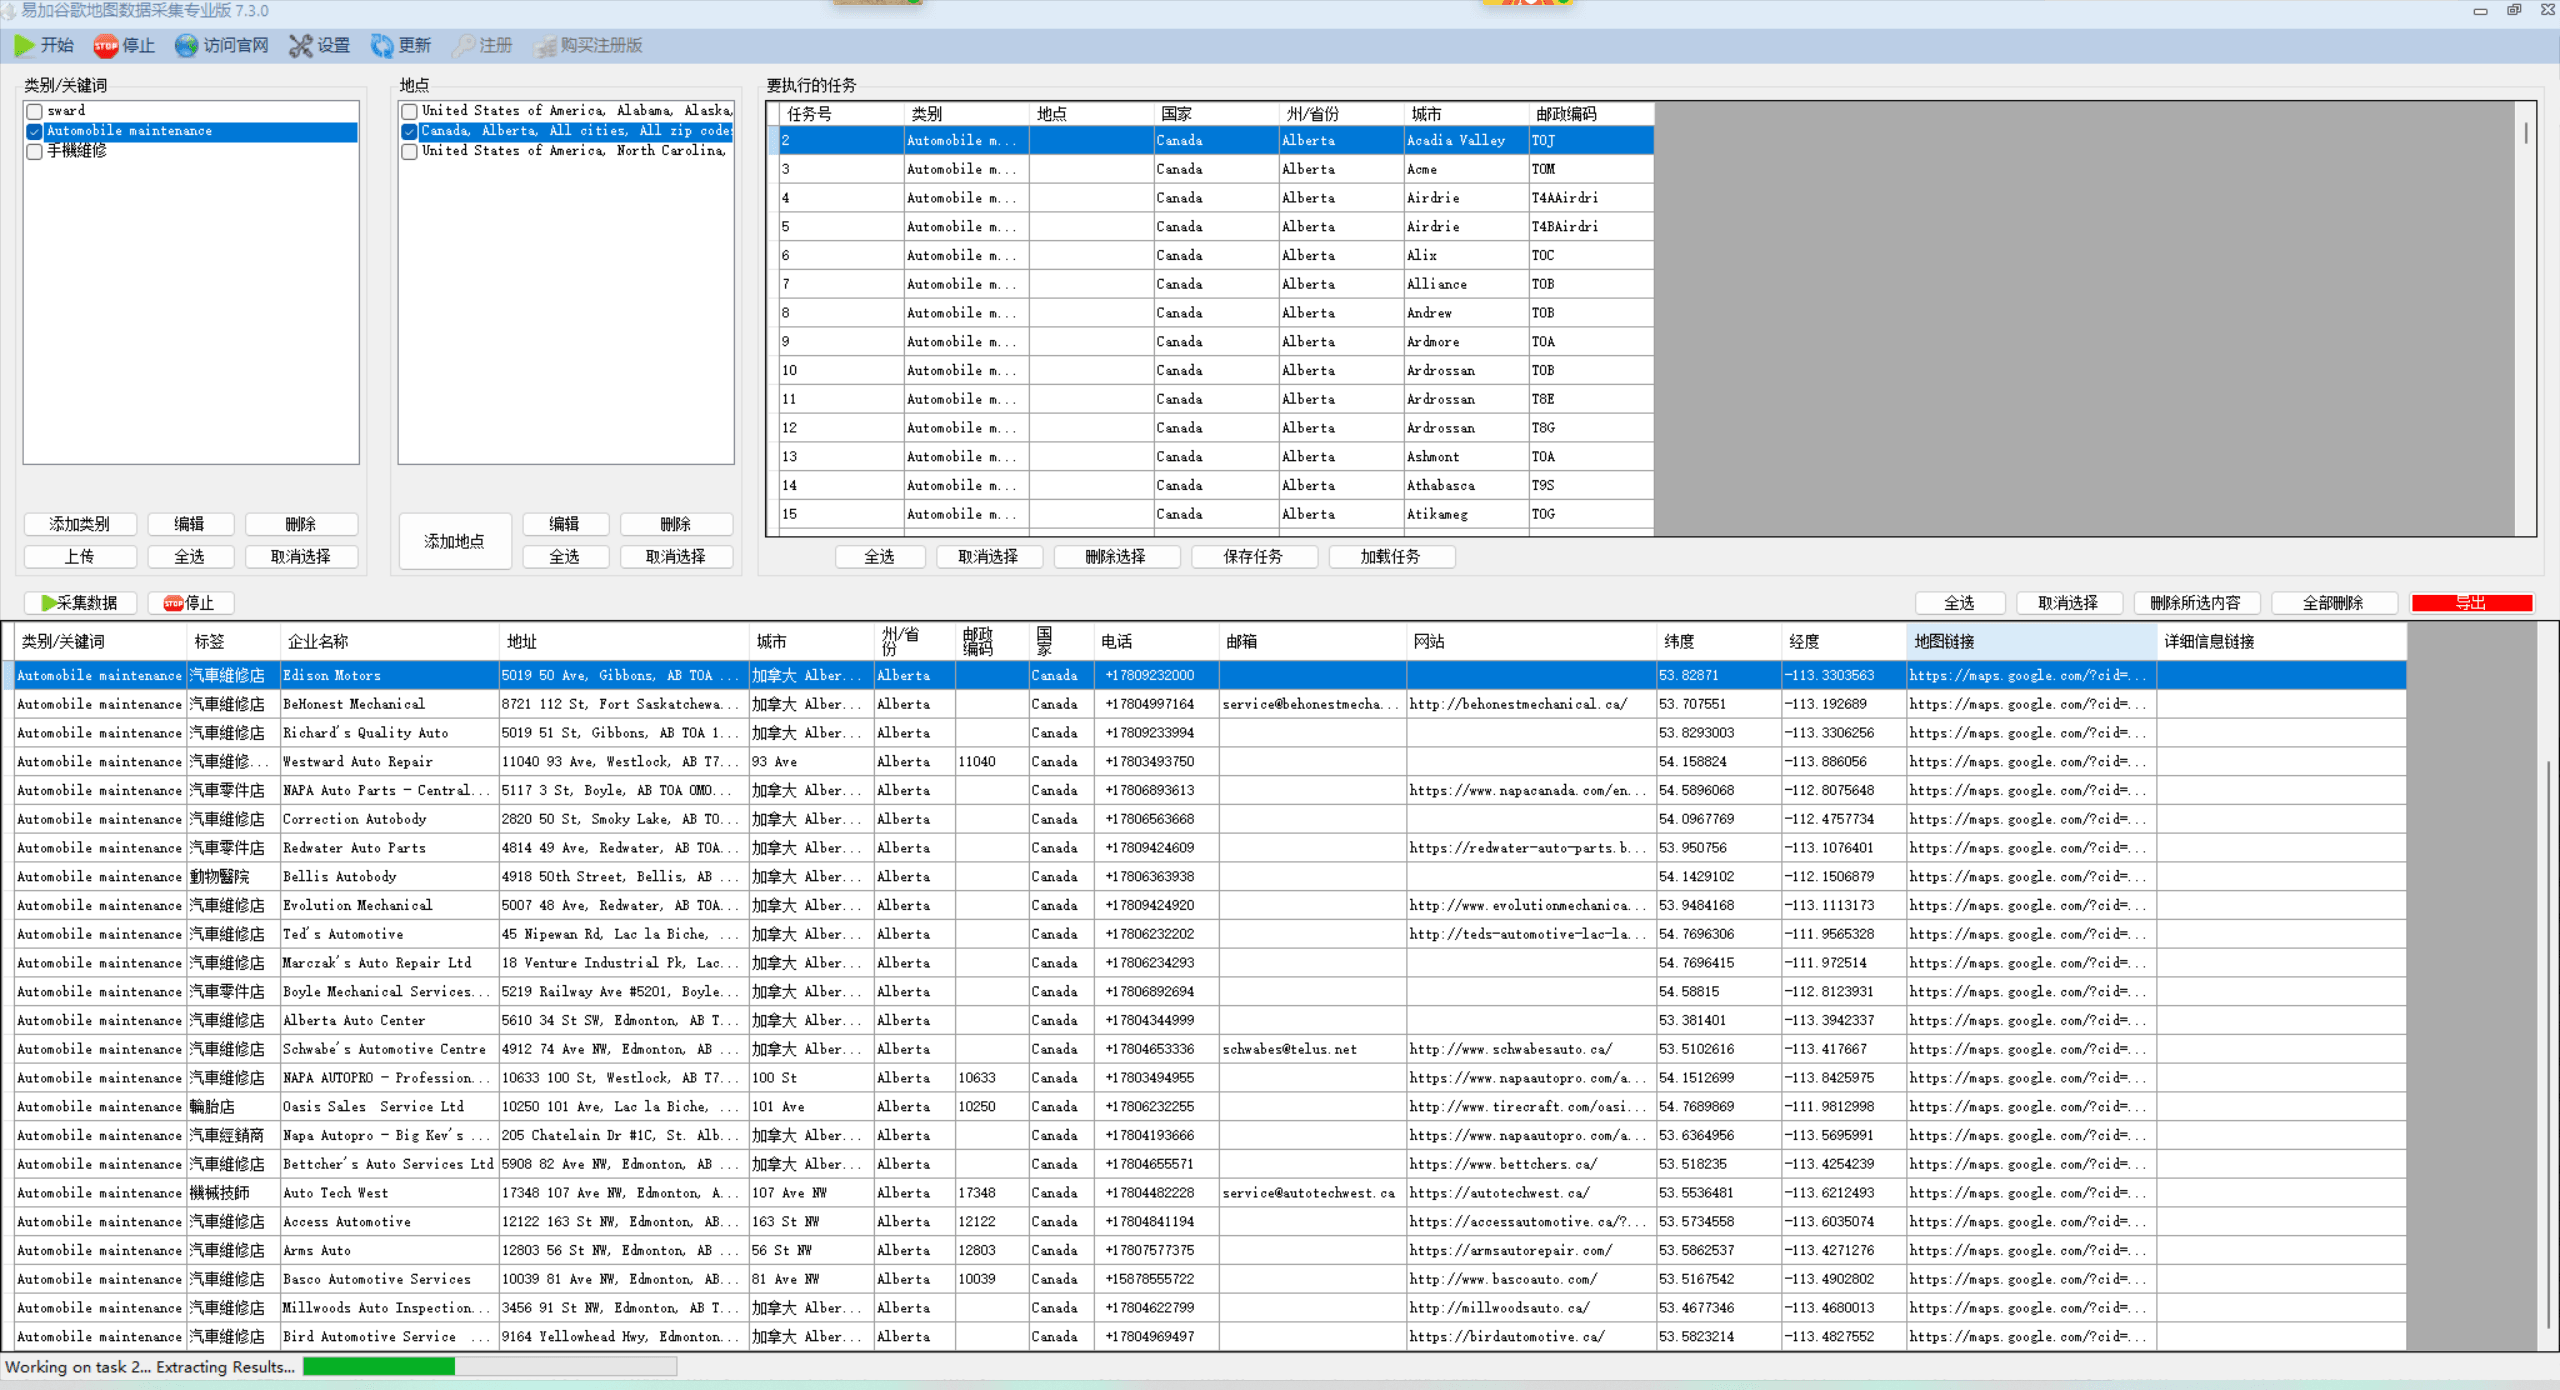This screenshot has height=1390, width=2560.
Task: Click the 注册 register key icon
Action: [463, 46]
